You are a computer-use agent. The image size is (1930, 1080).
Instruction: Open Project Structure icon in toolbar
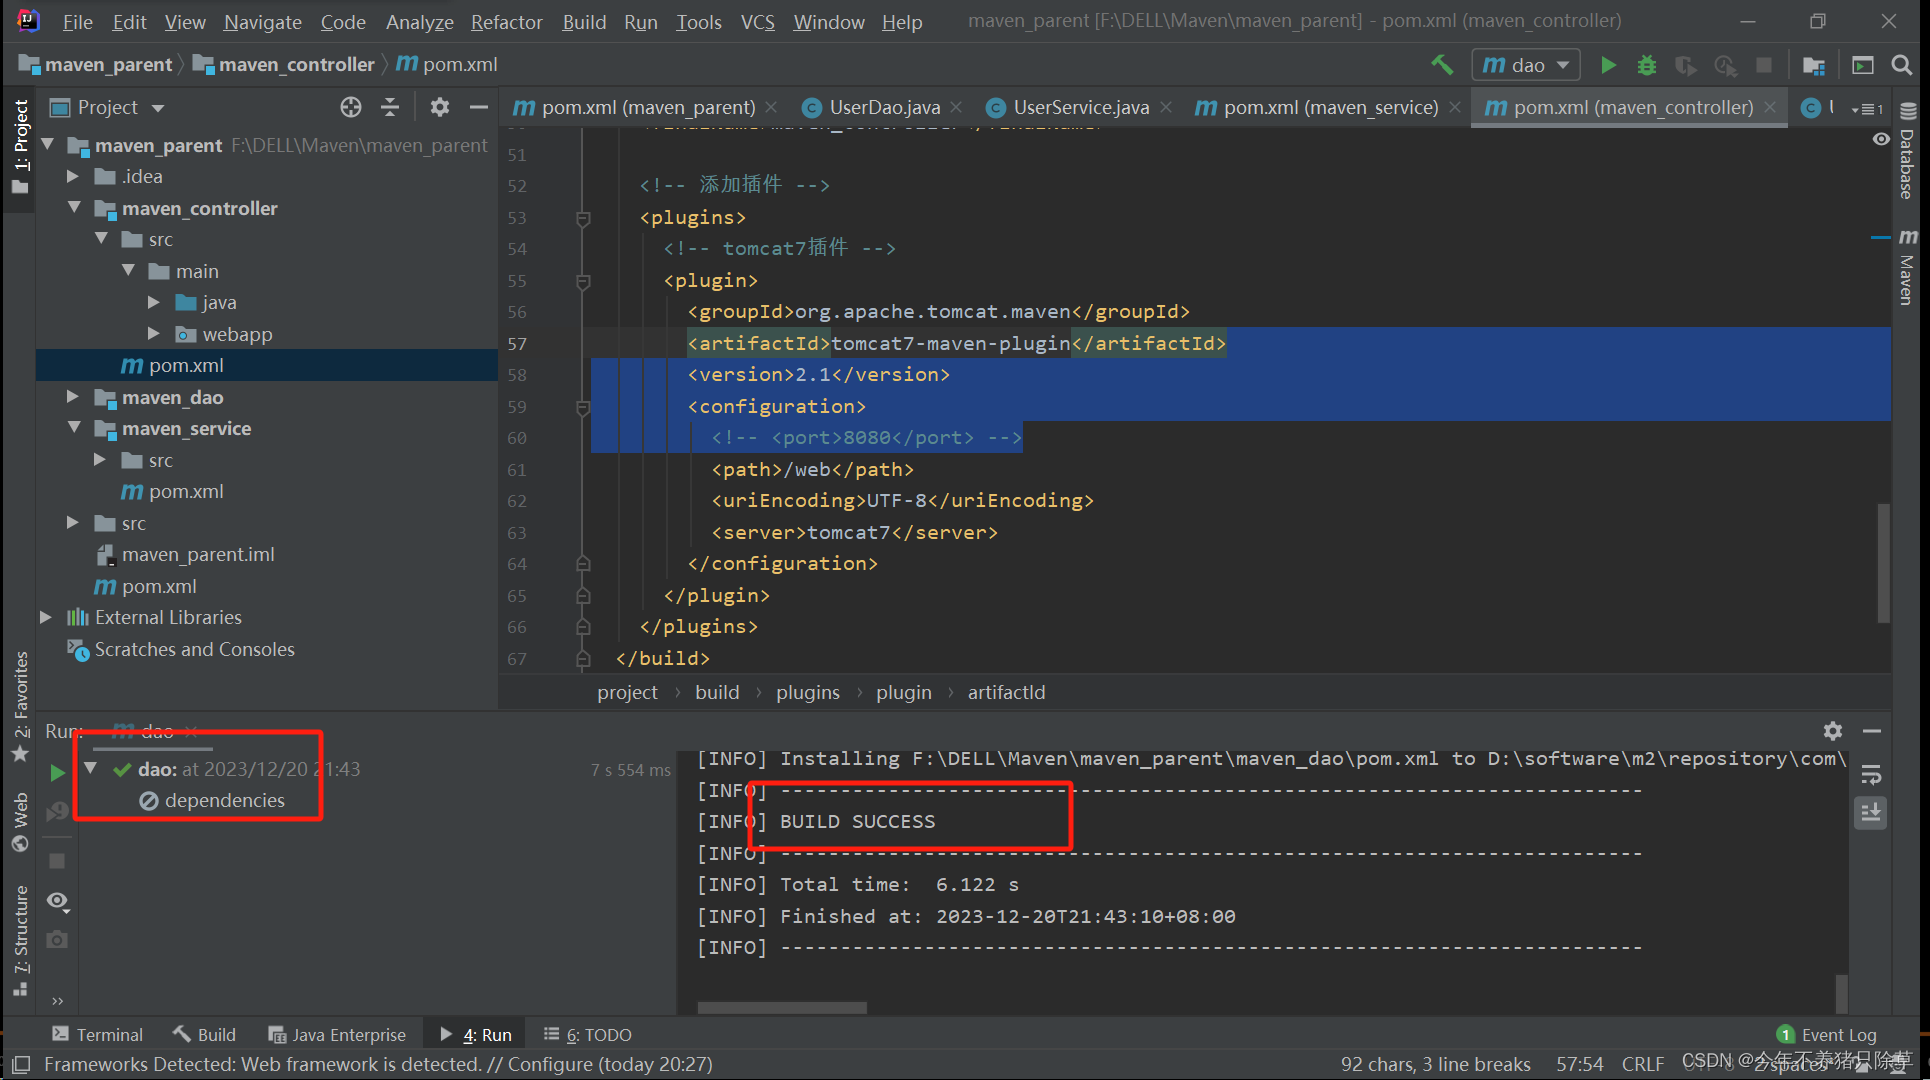(x=1814, y=65)
